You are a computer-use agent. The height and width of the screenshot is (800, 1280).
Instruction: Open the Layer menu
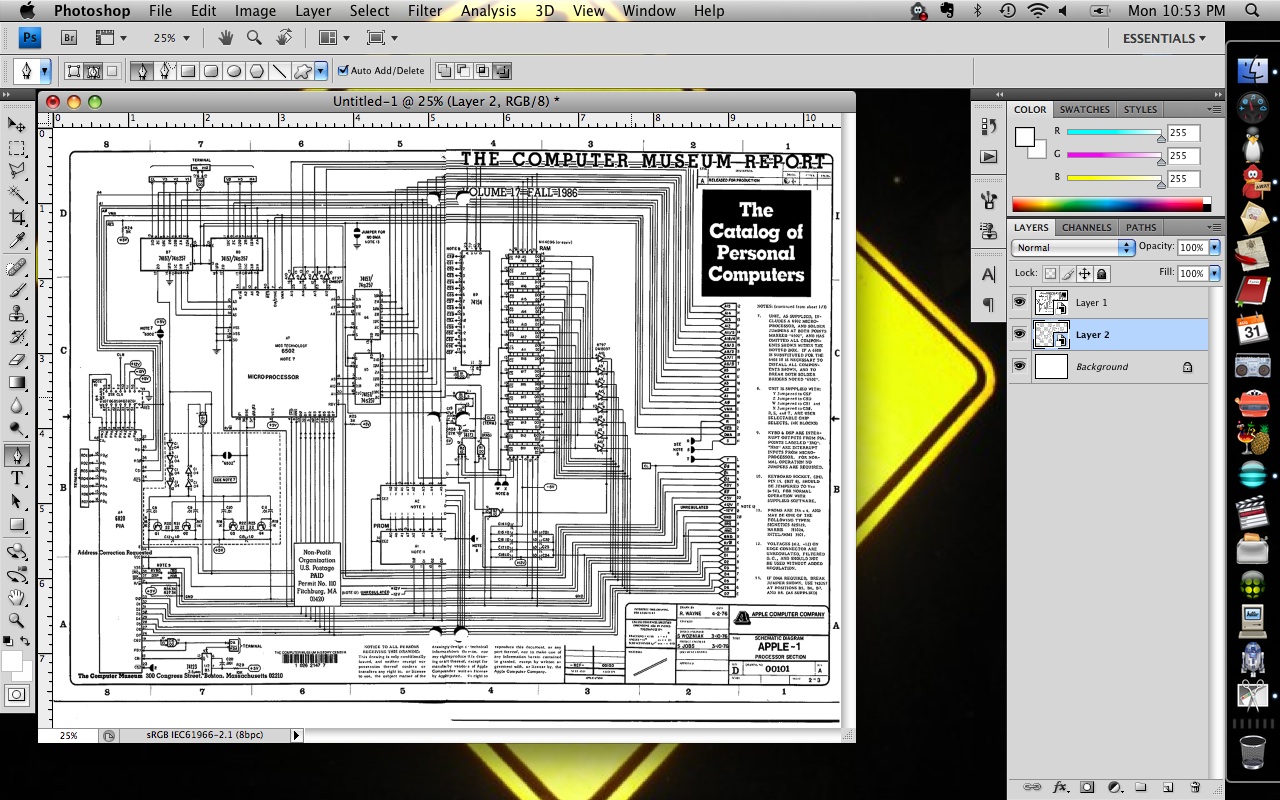click(x=313, y=11)
